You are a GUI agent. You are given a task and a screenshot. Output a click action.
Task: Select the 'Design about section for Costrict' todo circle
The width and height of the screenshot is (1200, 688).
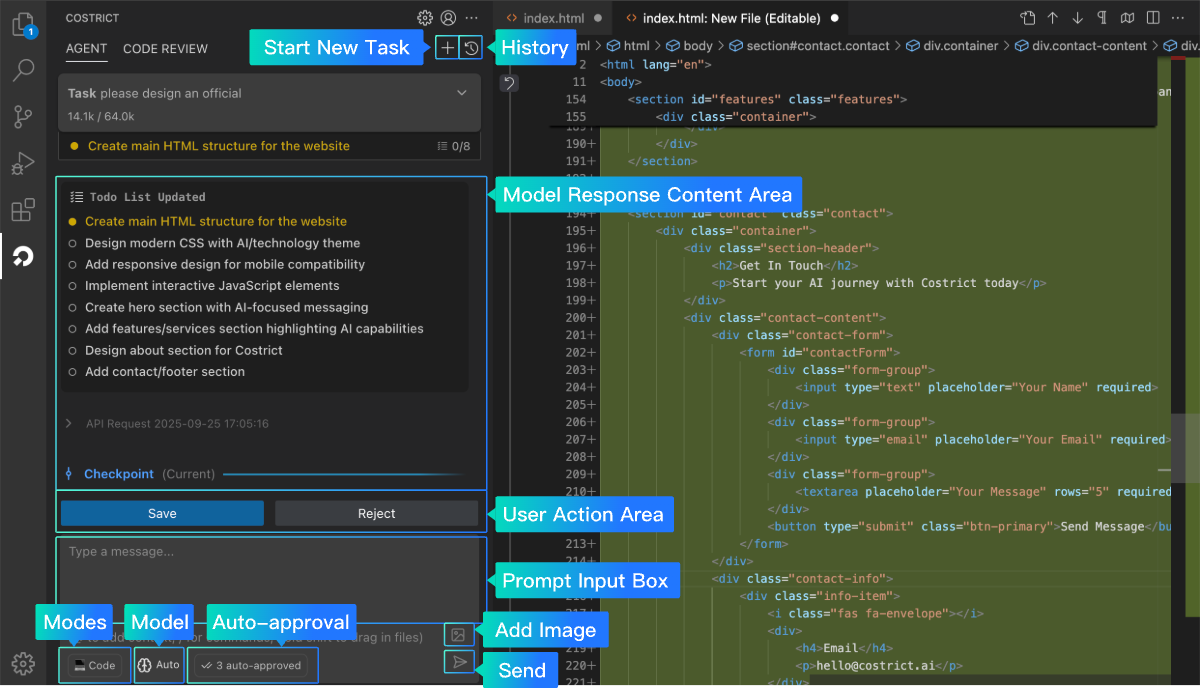click(x=72, y=351)
